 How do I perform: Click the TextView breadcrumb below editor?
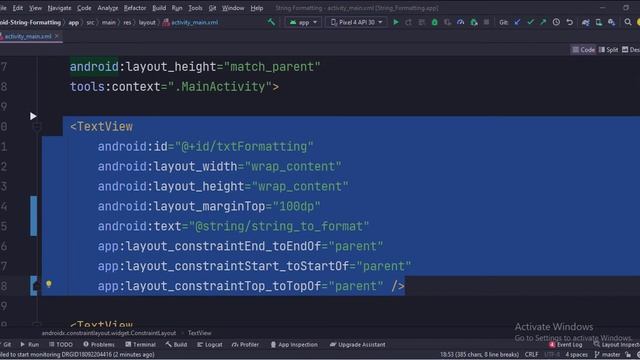point(200,333)
